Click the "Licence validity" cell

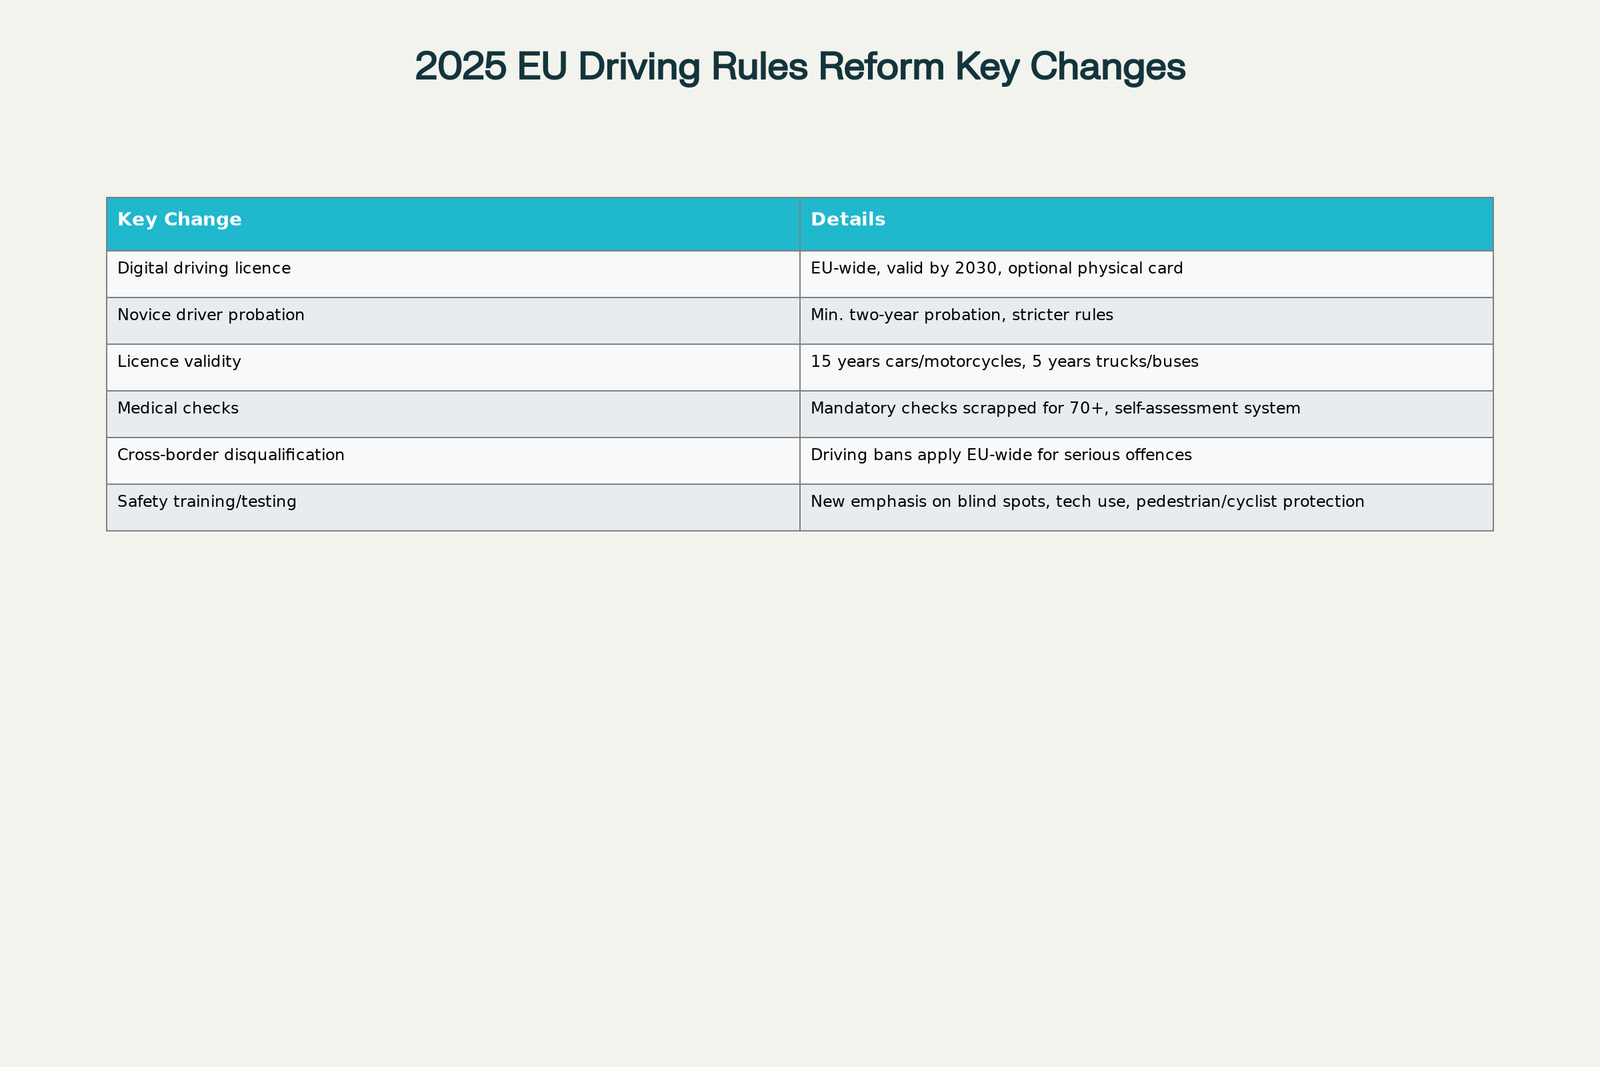(x=179, y=362)
